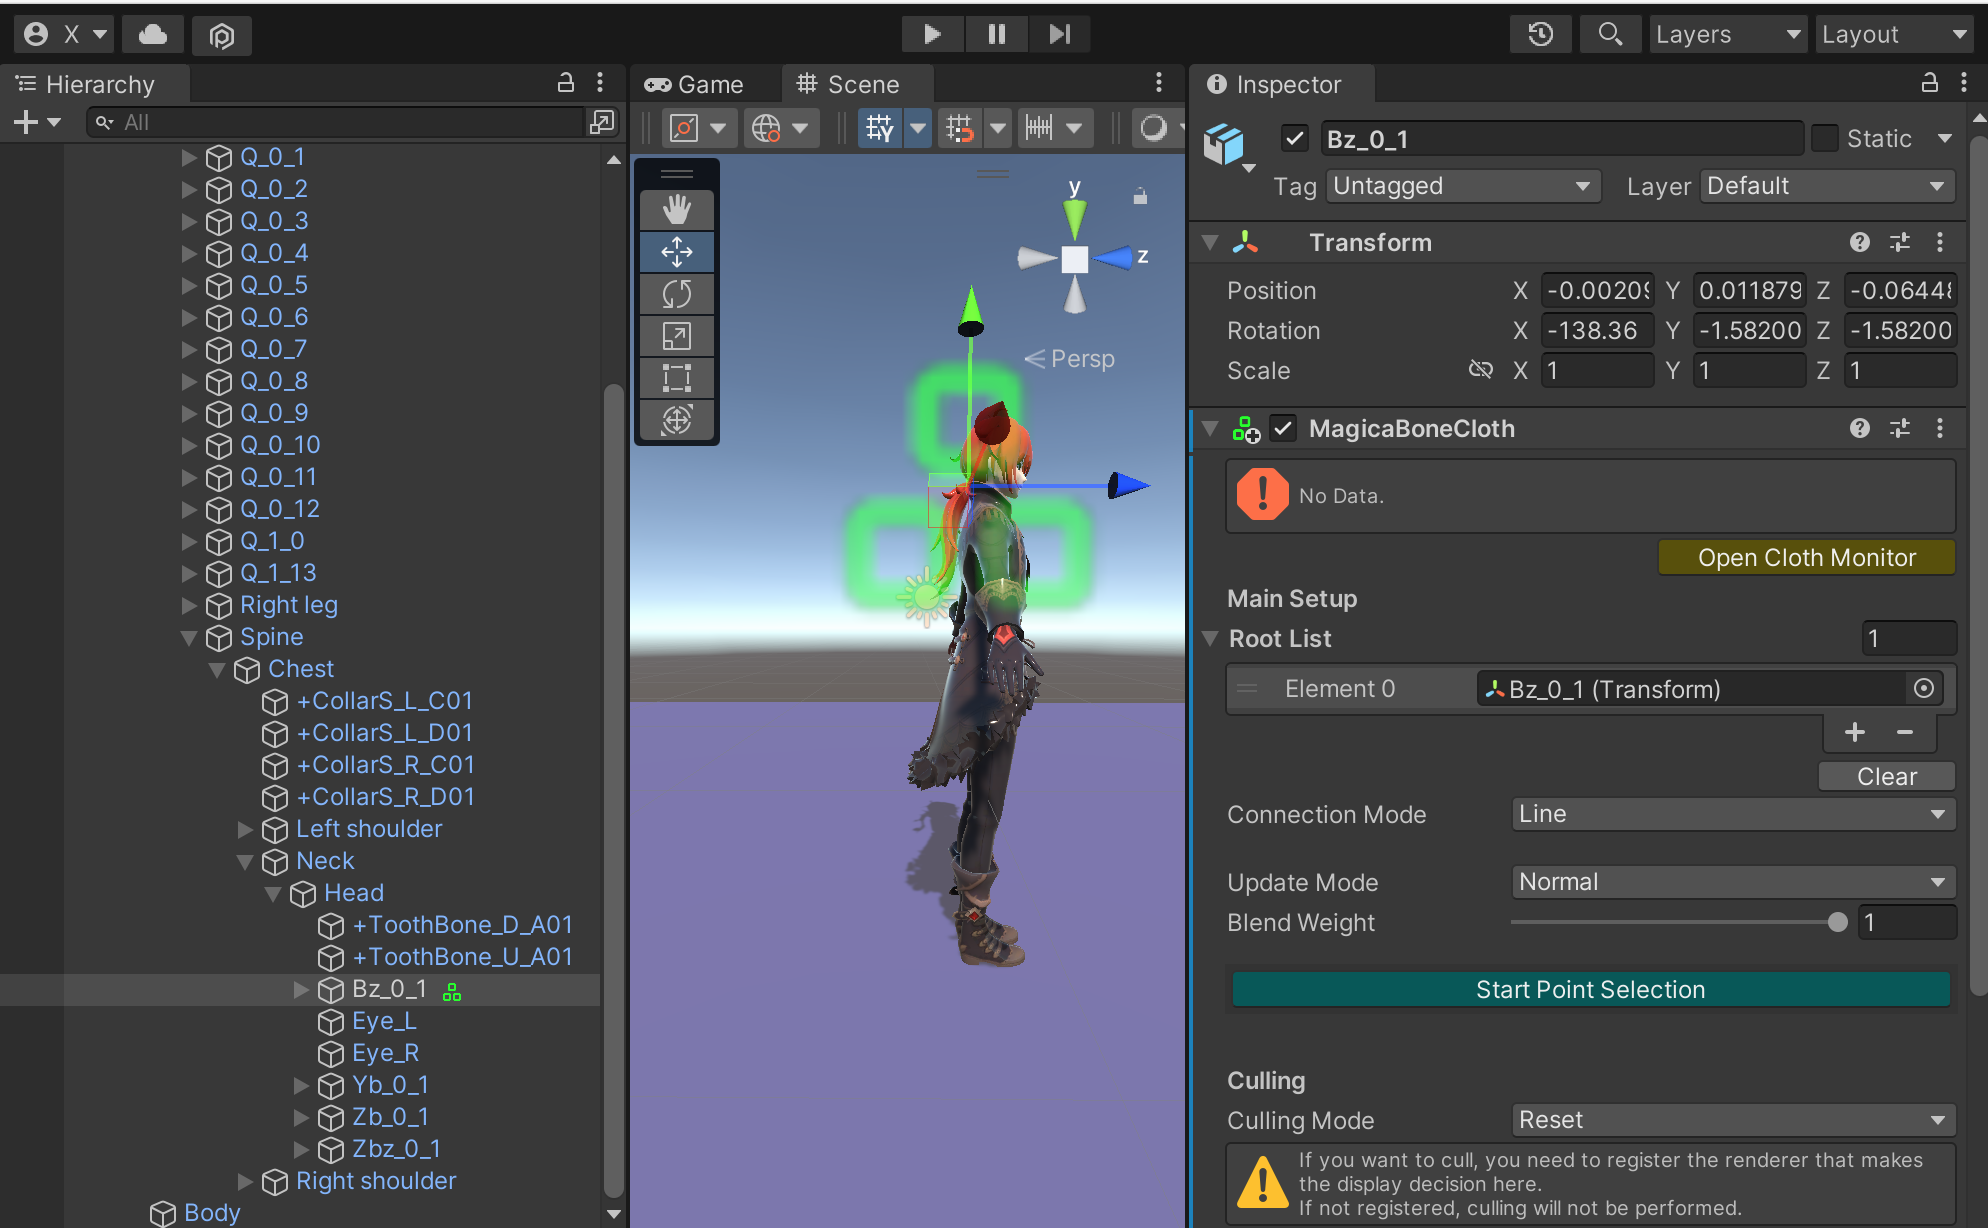1988x1228 pixels.
Task: Click the Blend Weight slider handle
Action: (x=1837, y=922)
